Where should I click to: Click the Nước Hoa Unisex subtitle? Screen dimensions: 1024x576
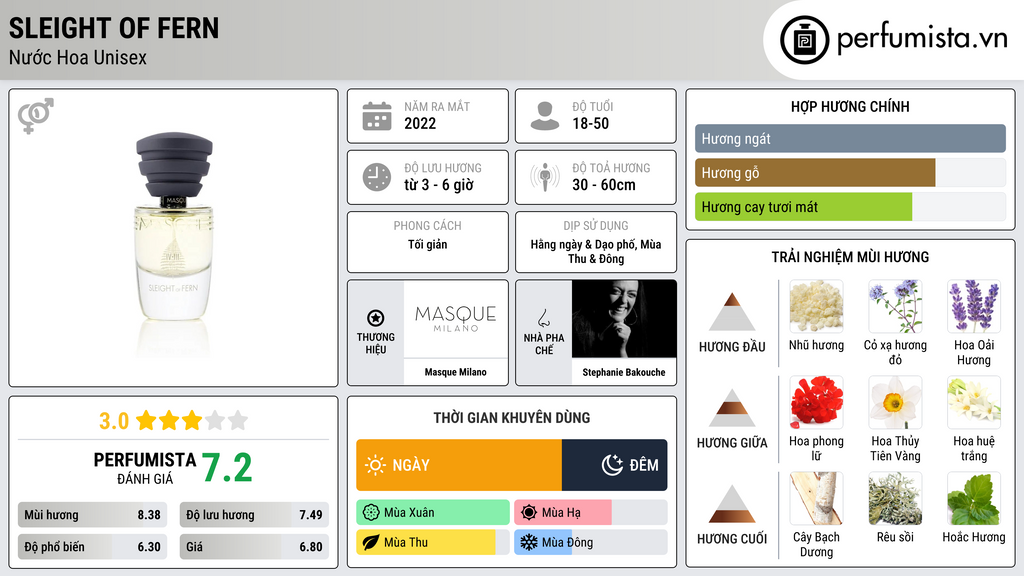(x=78, y=57)
